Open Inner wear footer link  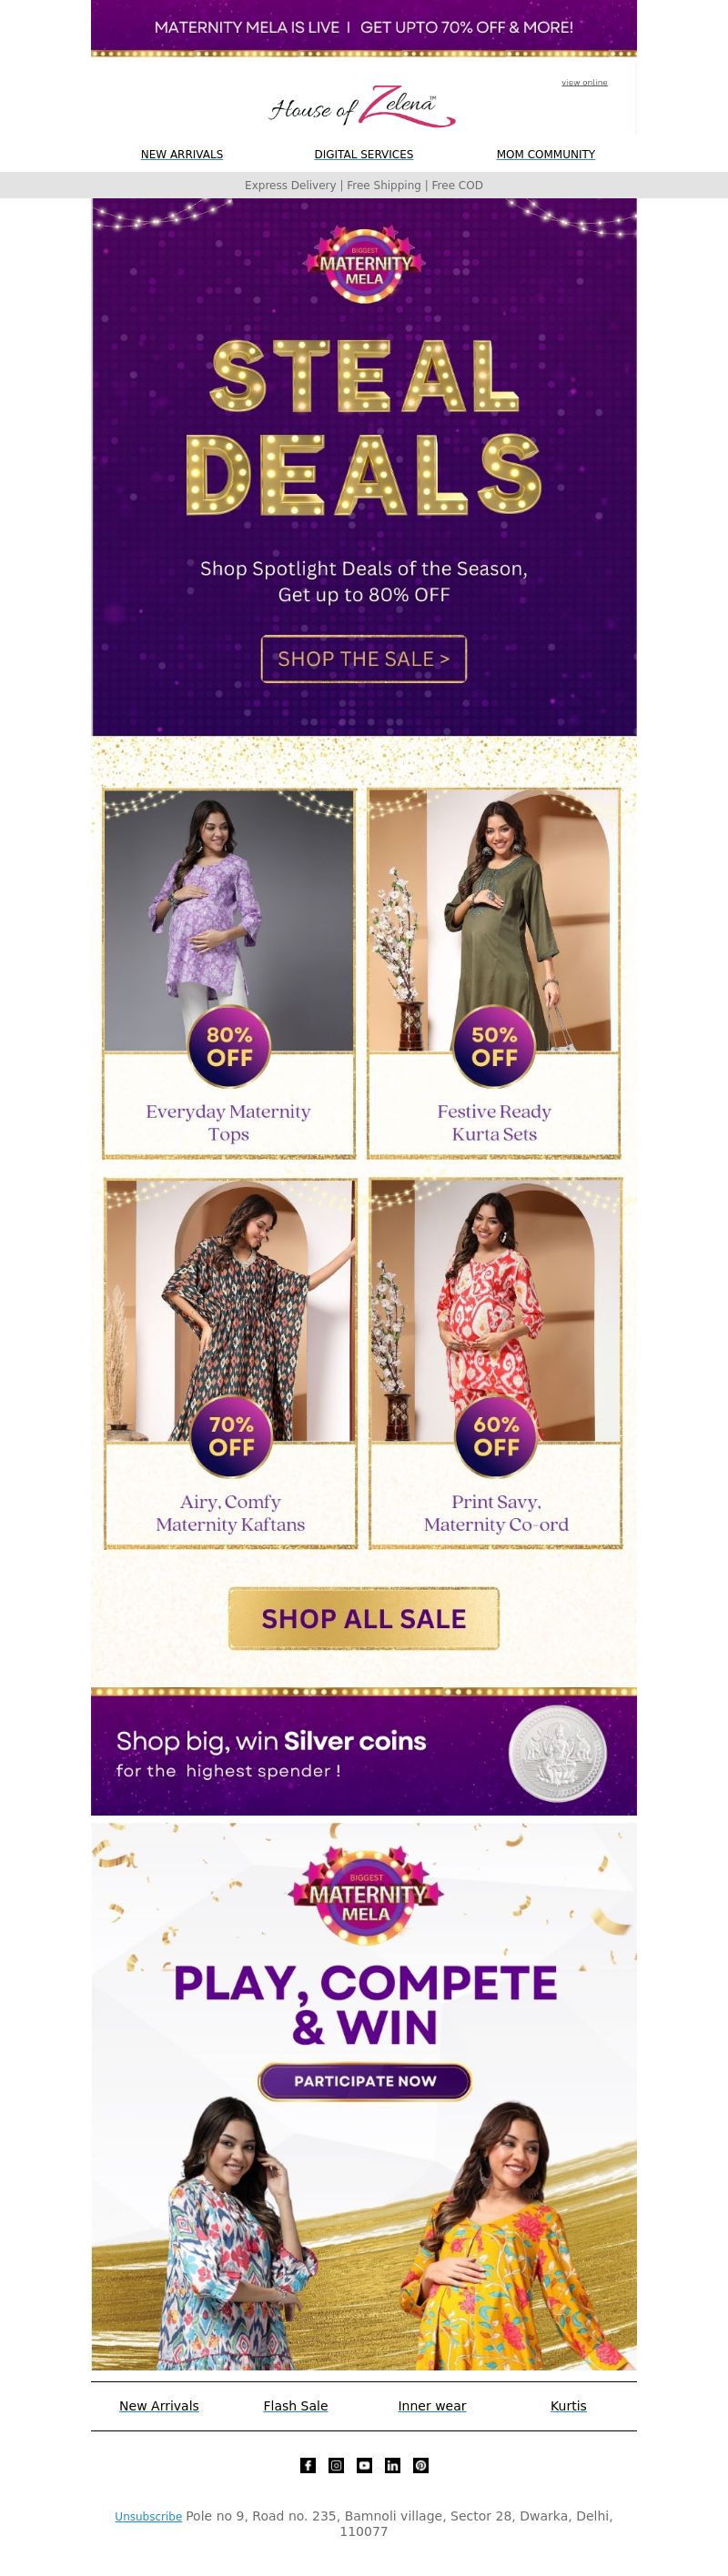(432, 2405)
